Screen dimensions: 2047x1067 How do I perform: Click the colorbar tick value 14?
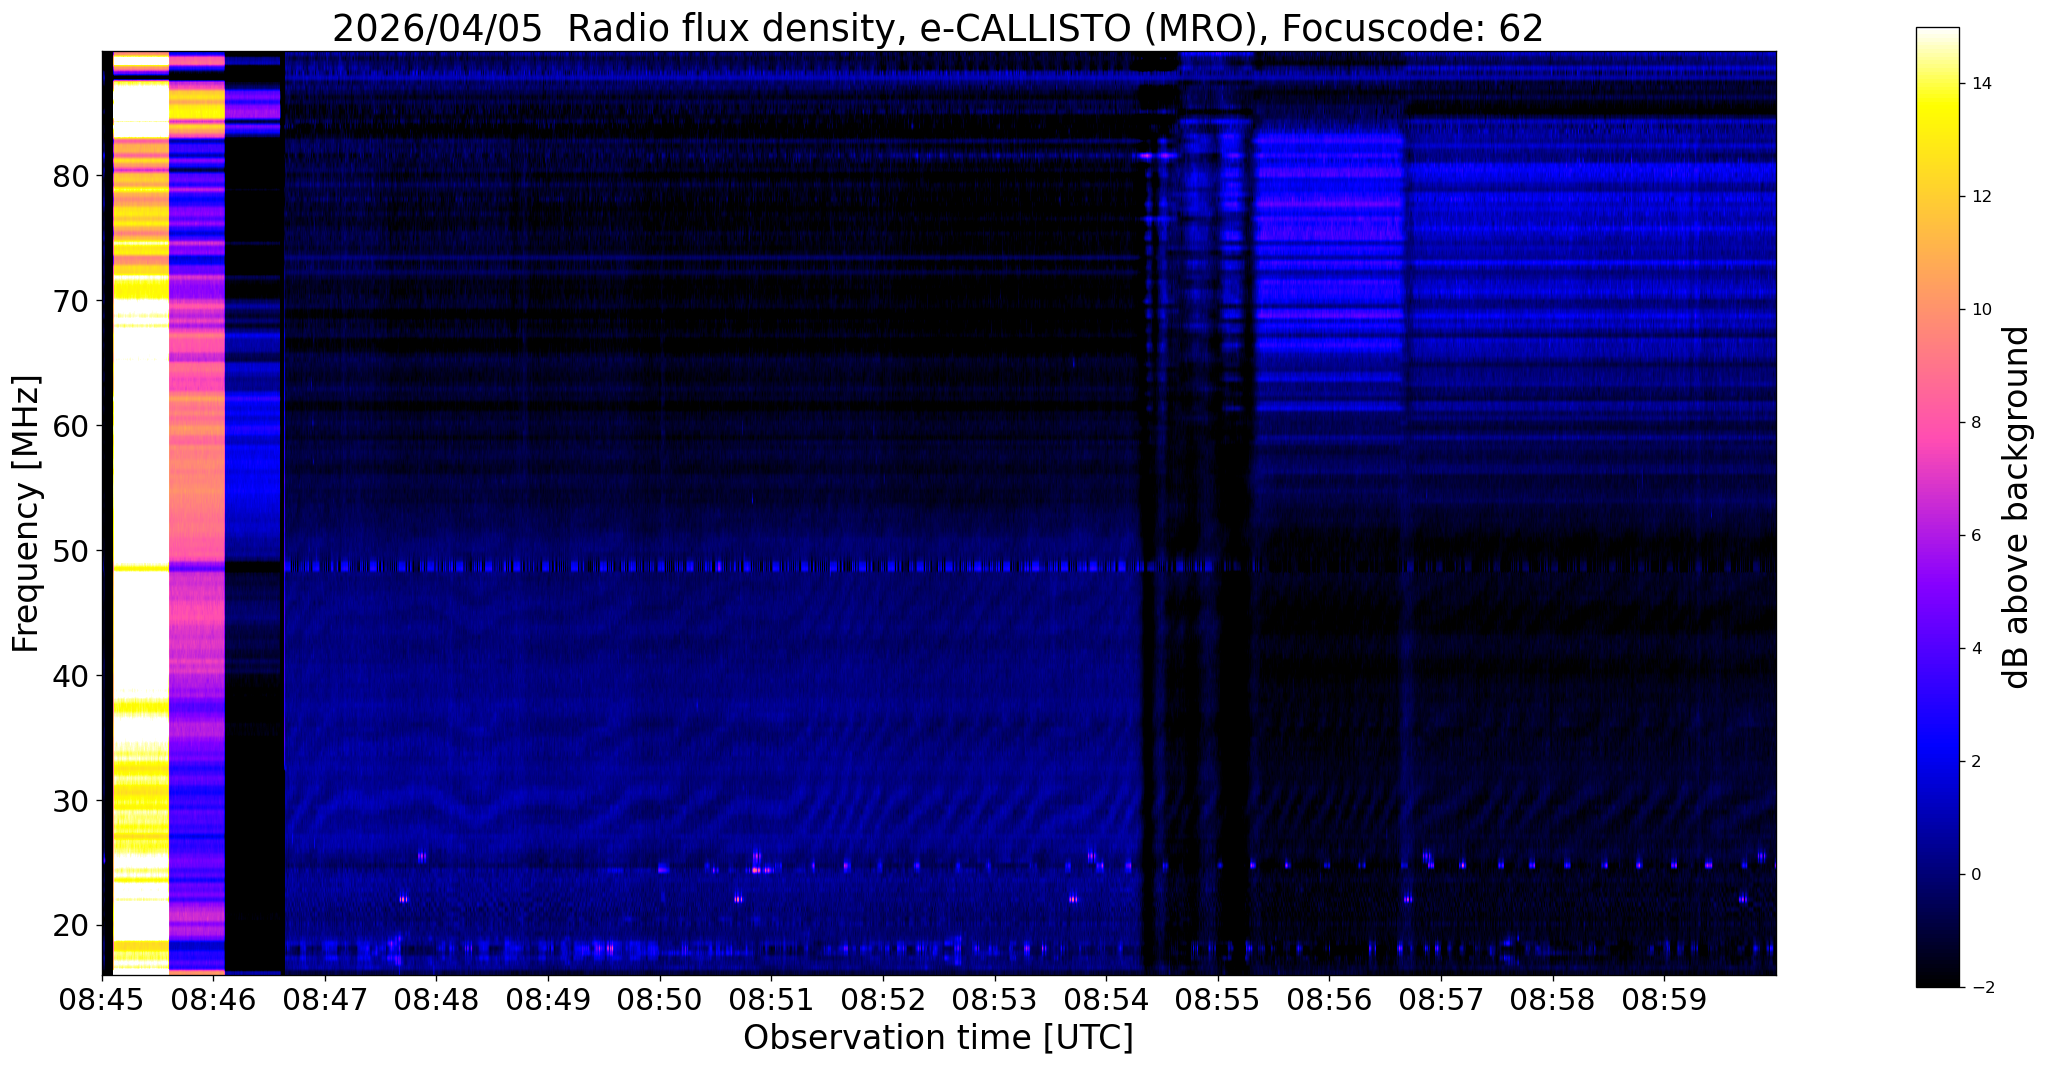click(x=1981, y=84)
